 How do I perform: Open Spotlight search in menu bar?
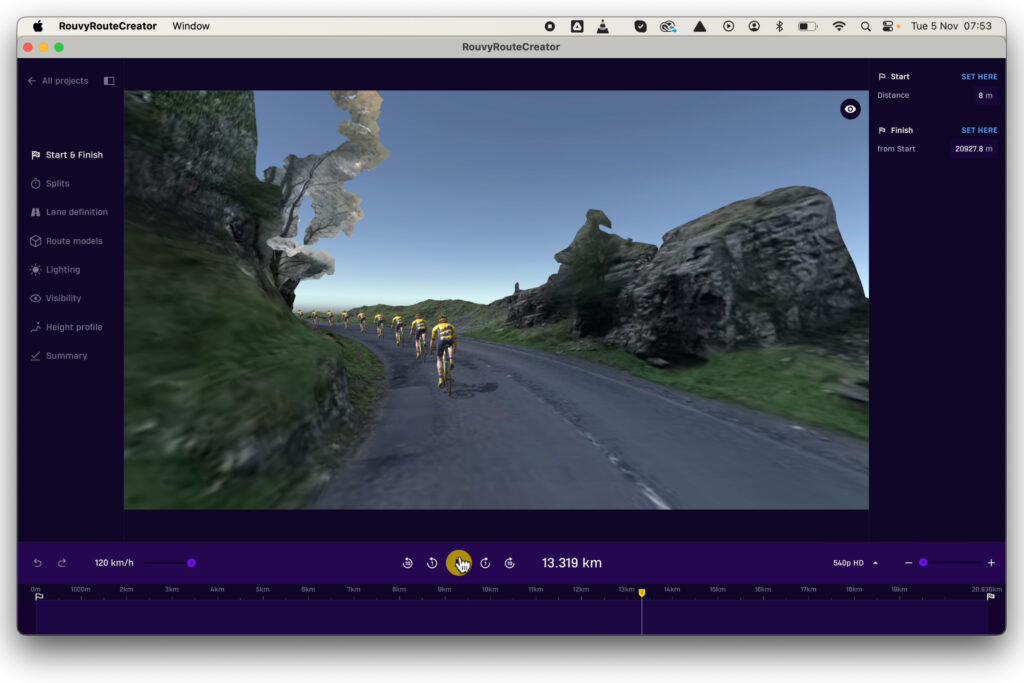[865, 26]
